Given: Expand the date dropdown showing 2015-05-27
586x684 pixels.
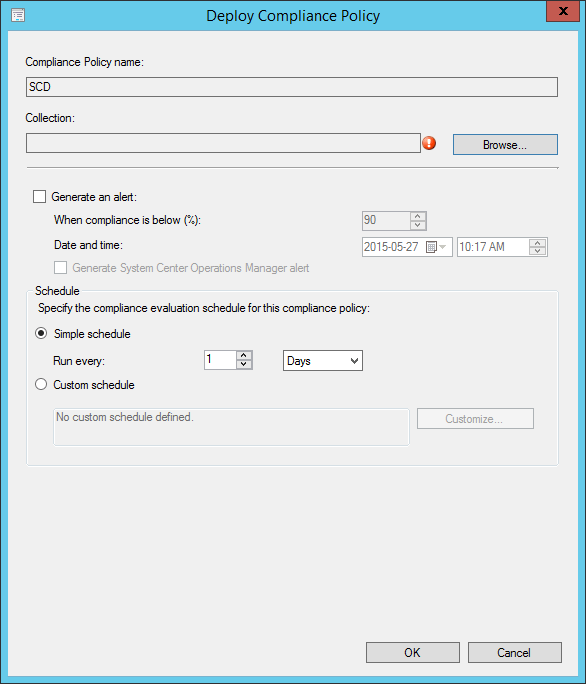Looking at the screenshot, I should 442,247.
